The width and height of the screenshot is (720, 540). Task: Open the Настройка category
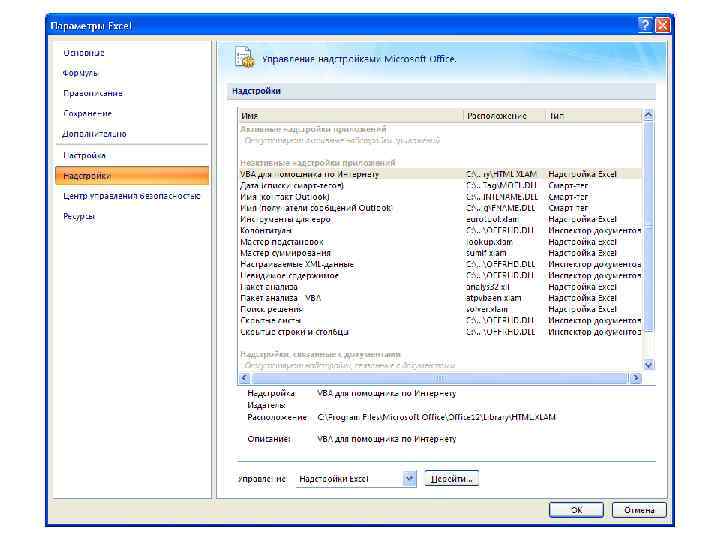click(x=84, y=156)
